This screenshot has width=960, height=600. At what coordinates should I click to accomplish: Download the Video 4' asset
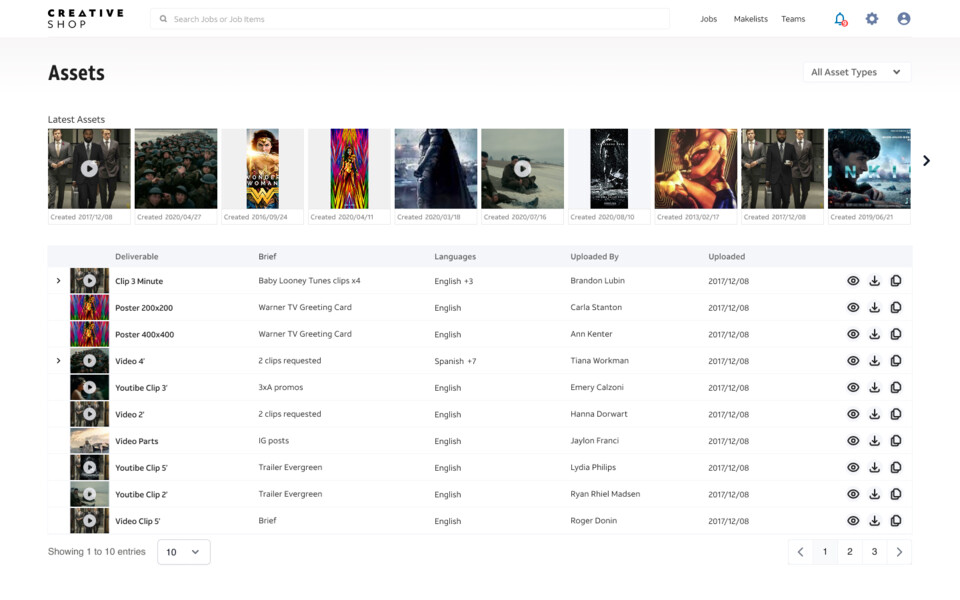(x=874, y=361)
